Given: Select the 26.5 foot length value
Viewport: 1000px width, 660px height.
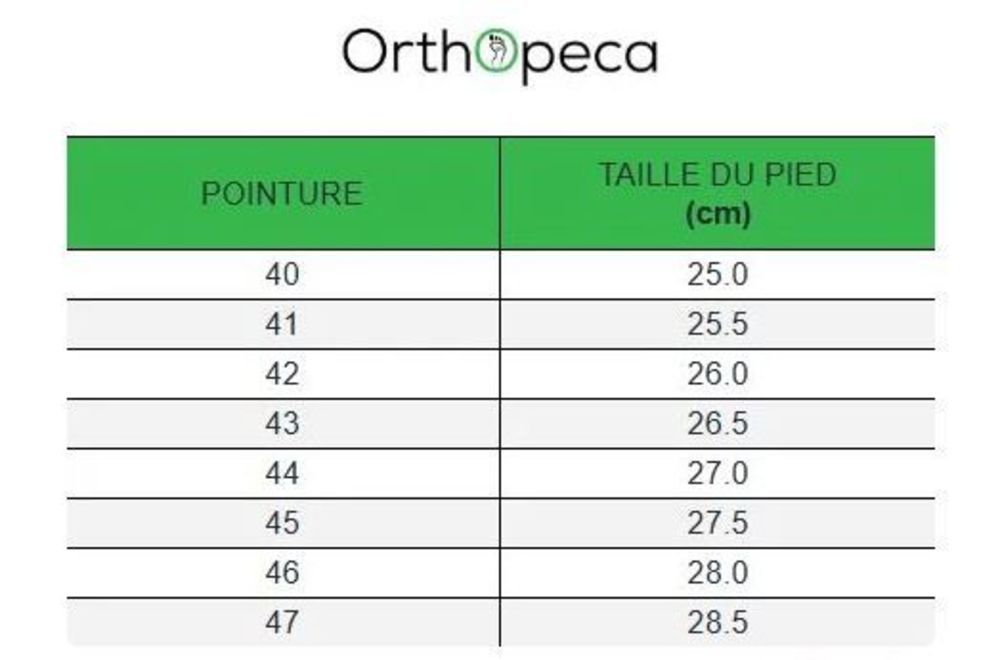Looking at the screenshot, I should pyautogui.click(x=718, y=423).
